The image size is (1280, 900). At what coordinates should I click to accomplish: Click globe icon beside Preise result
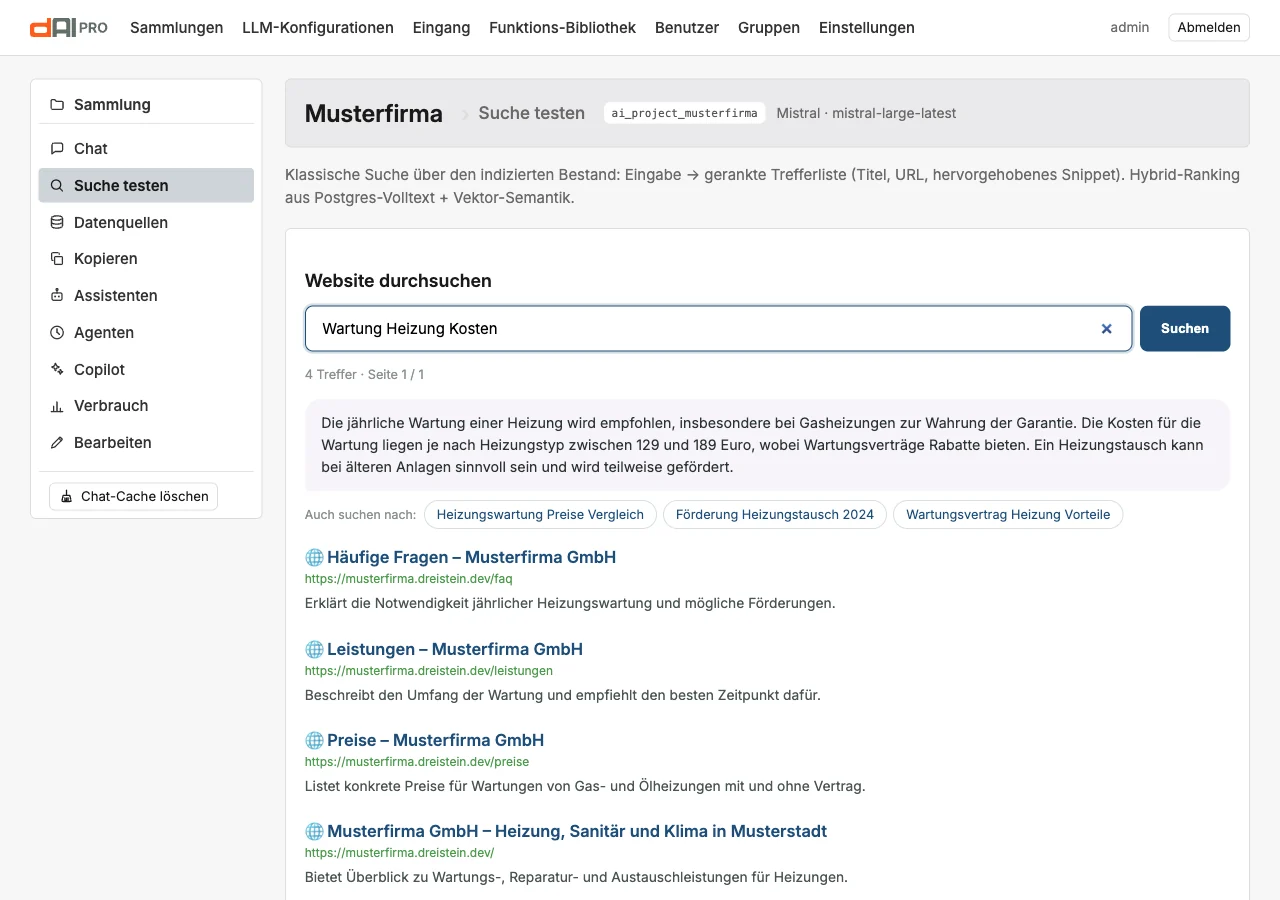pyautogui.click(x=314, y=741)
